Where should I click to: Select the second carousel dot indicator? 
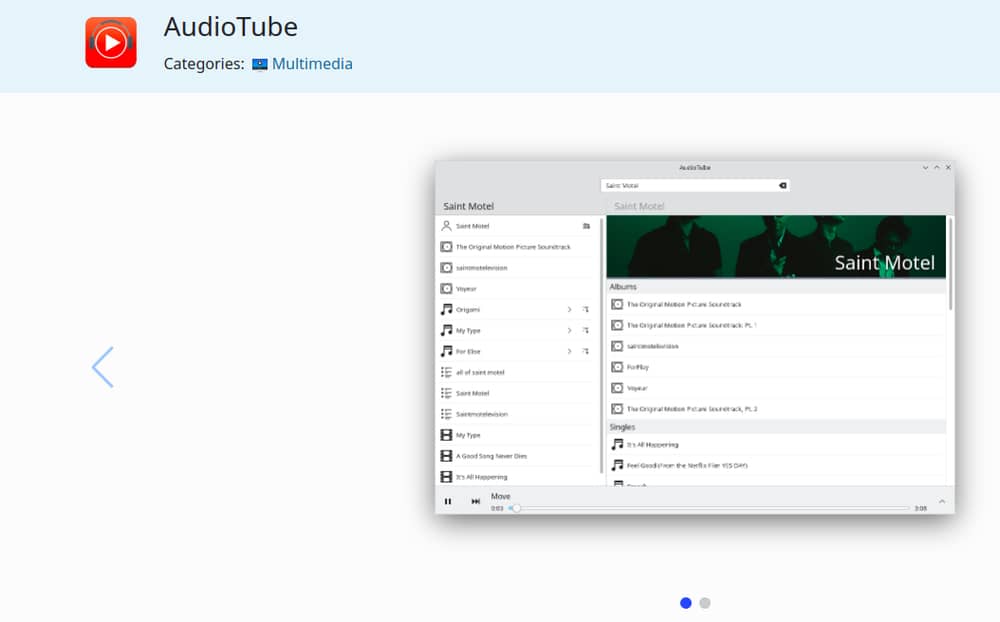(x=705, y=603)
